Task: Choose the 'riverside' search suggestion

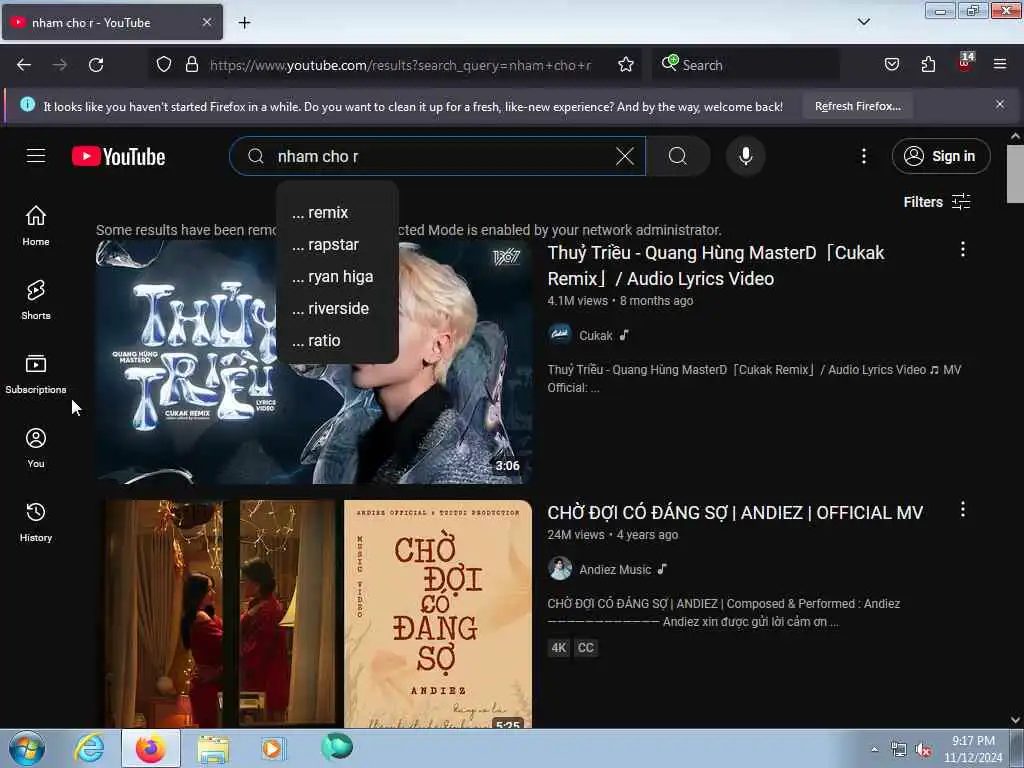Action: coord(337,309)
